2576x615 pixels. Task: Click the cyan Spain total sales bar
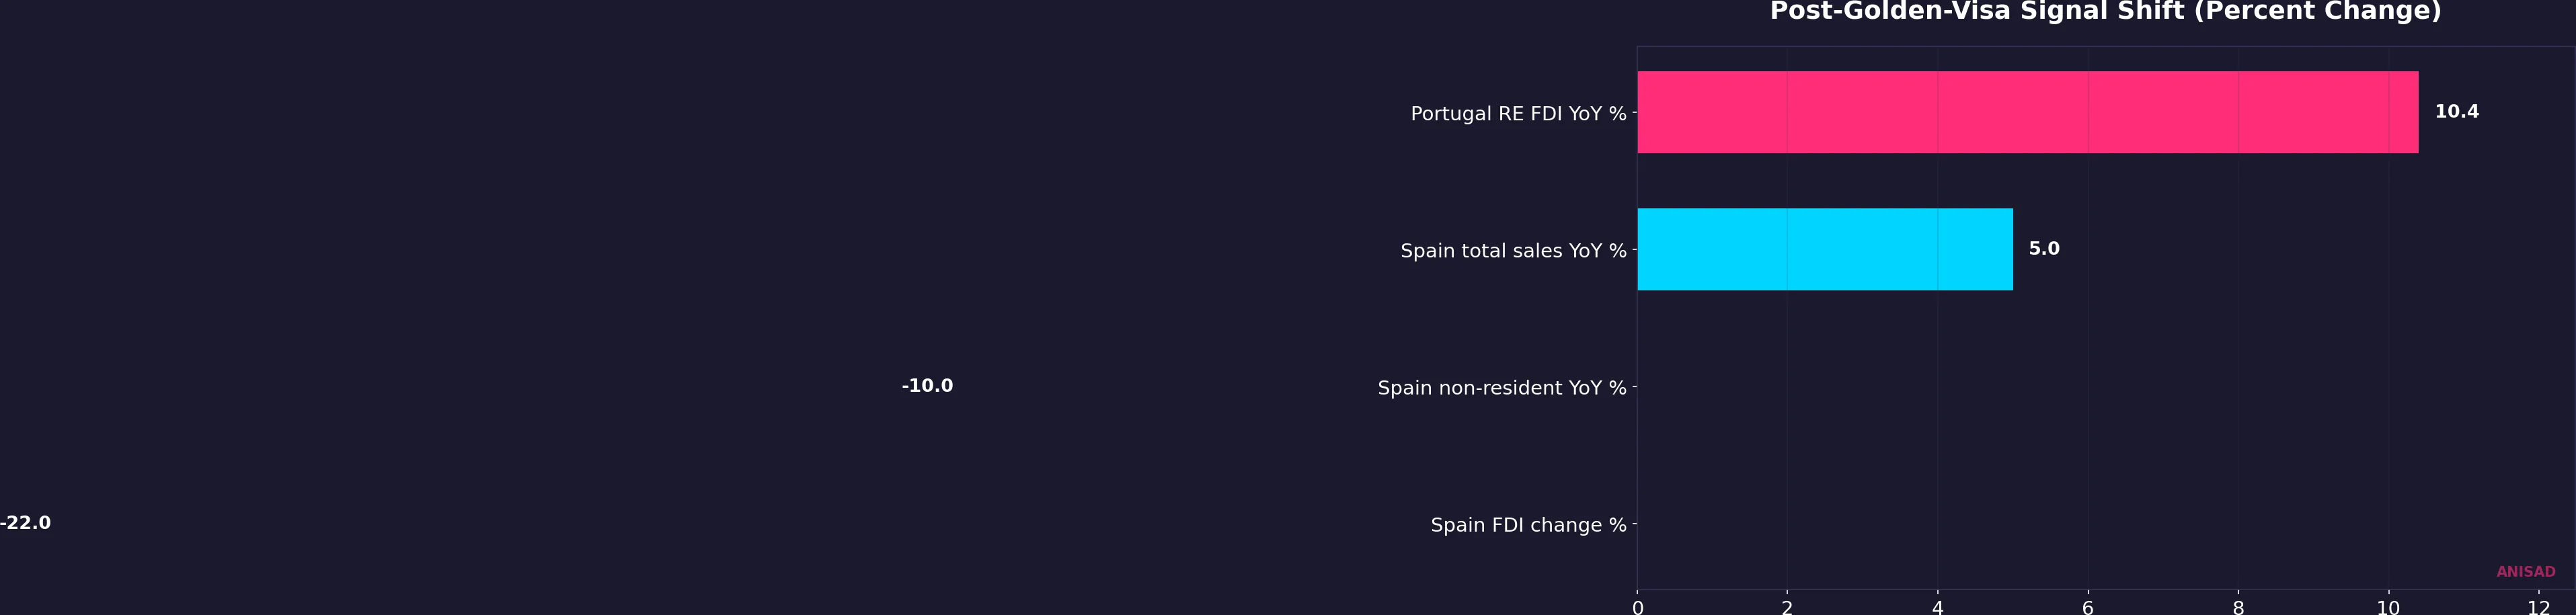(1825, 249)
